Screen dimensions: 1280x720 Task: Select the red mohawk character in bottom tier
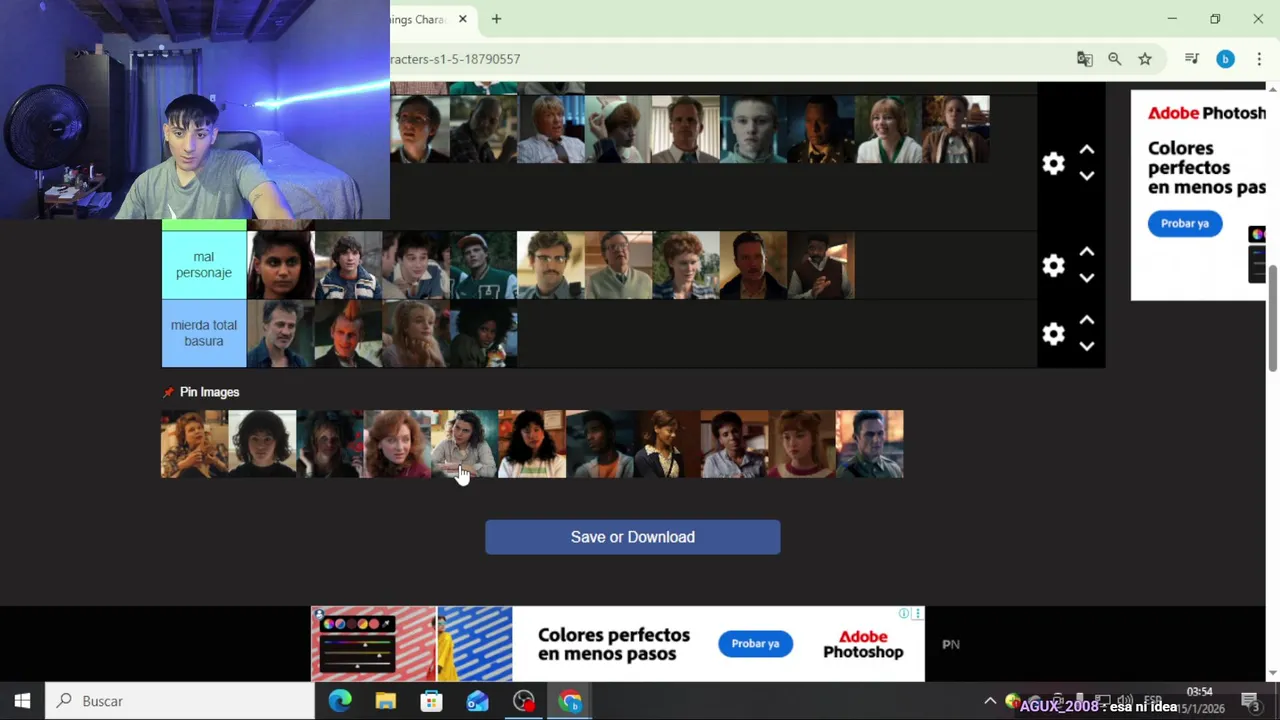click(x=348, y=333)
